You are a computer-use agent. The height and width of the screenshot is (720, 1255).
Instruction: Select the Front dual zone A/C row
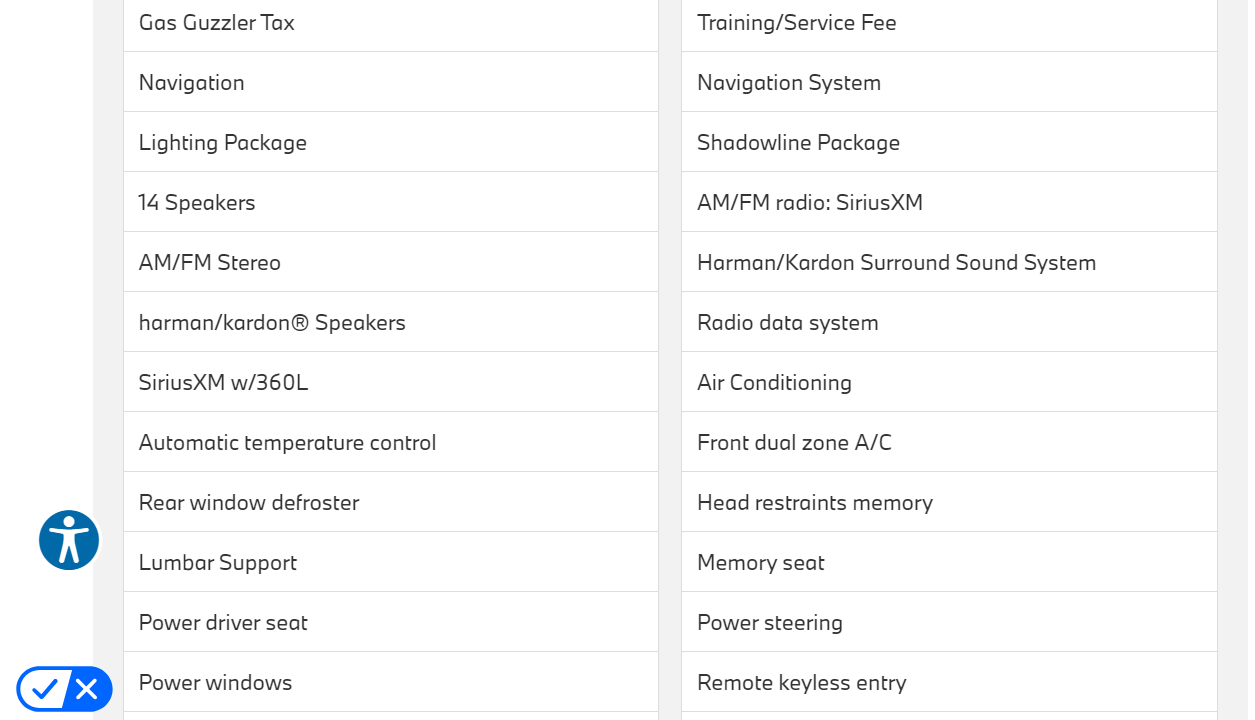[794, 442]
